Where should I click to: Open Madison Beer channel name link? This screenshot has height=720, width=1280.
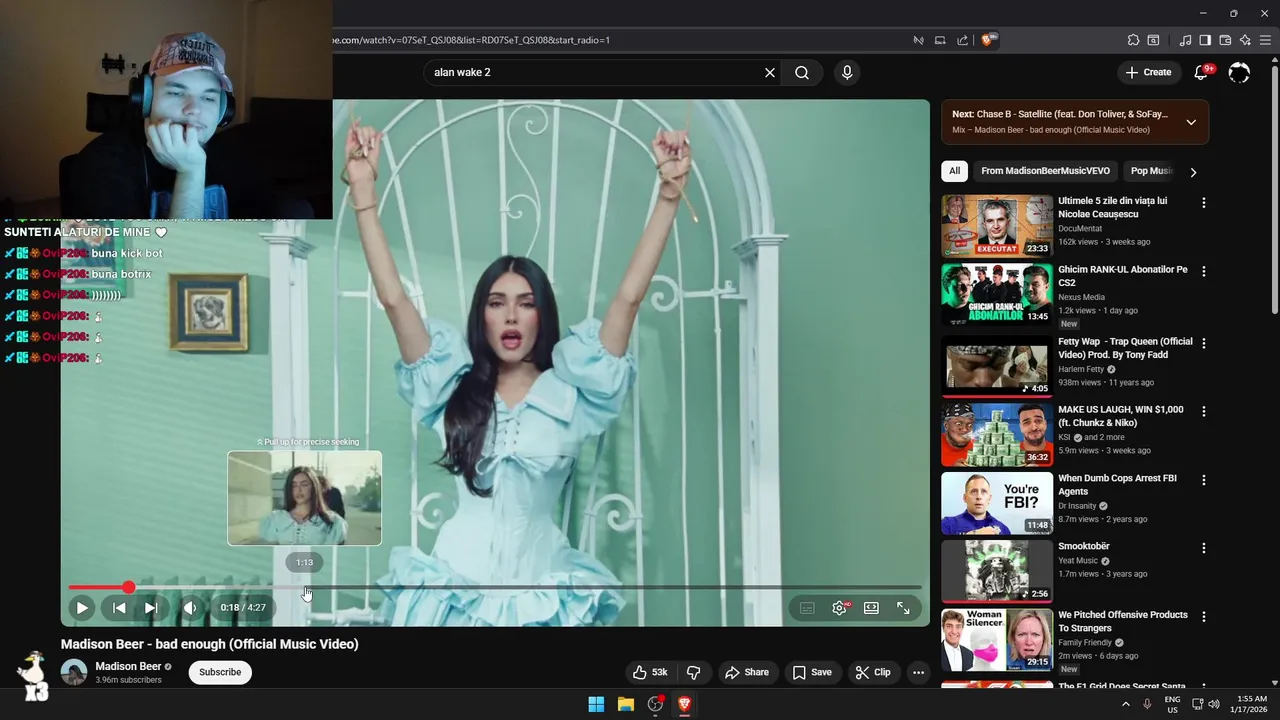pos(128,667)
